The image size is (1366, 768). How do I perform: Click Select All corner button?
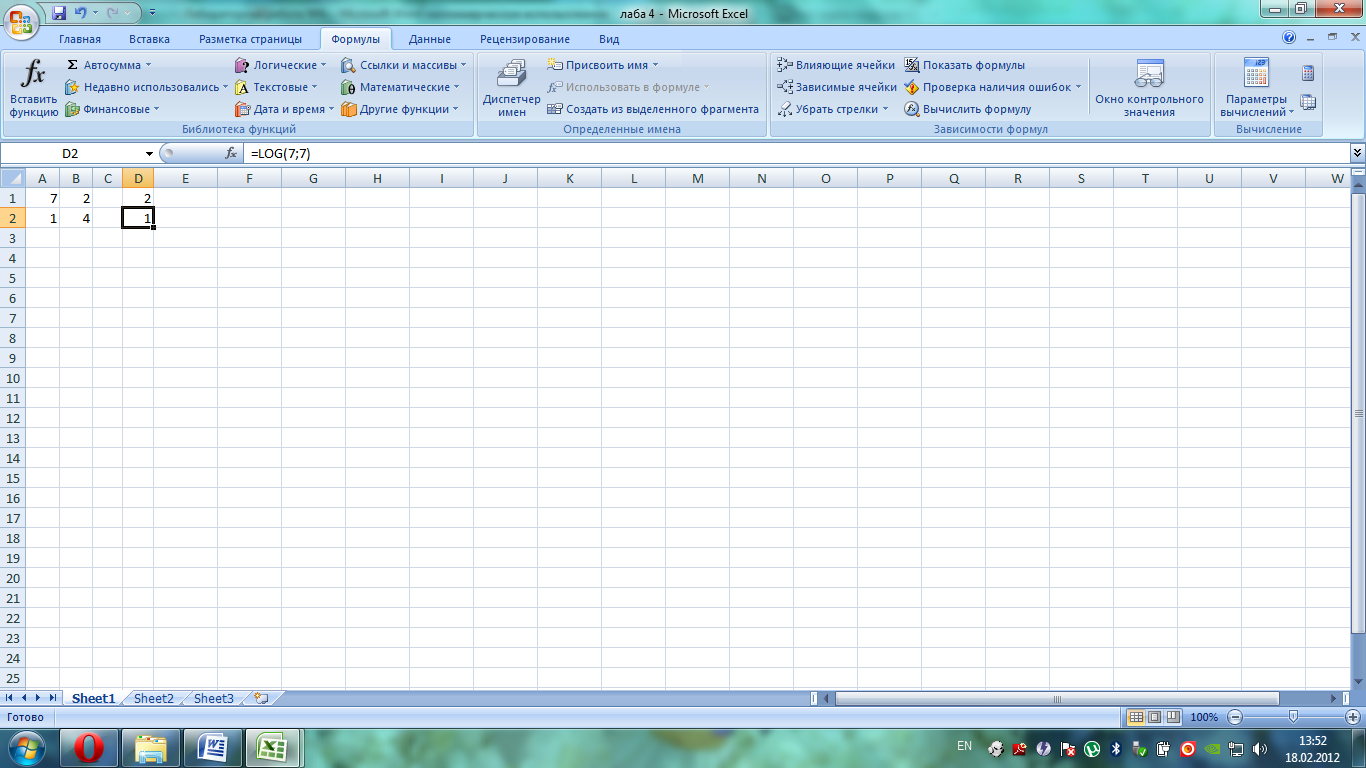pyautogui.click(x=13, y=178)
